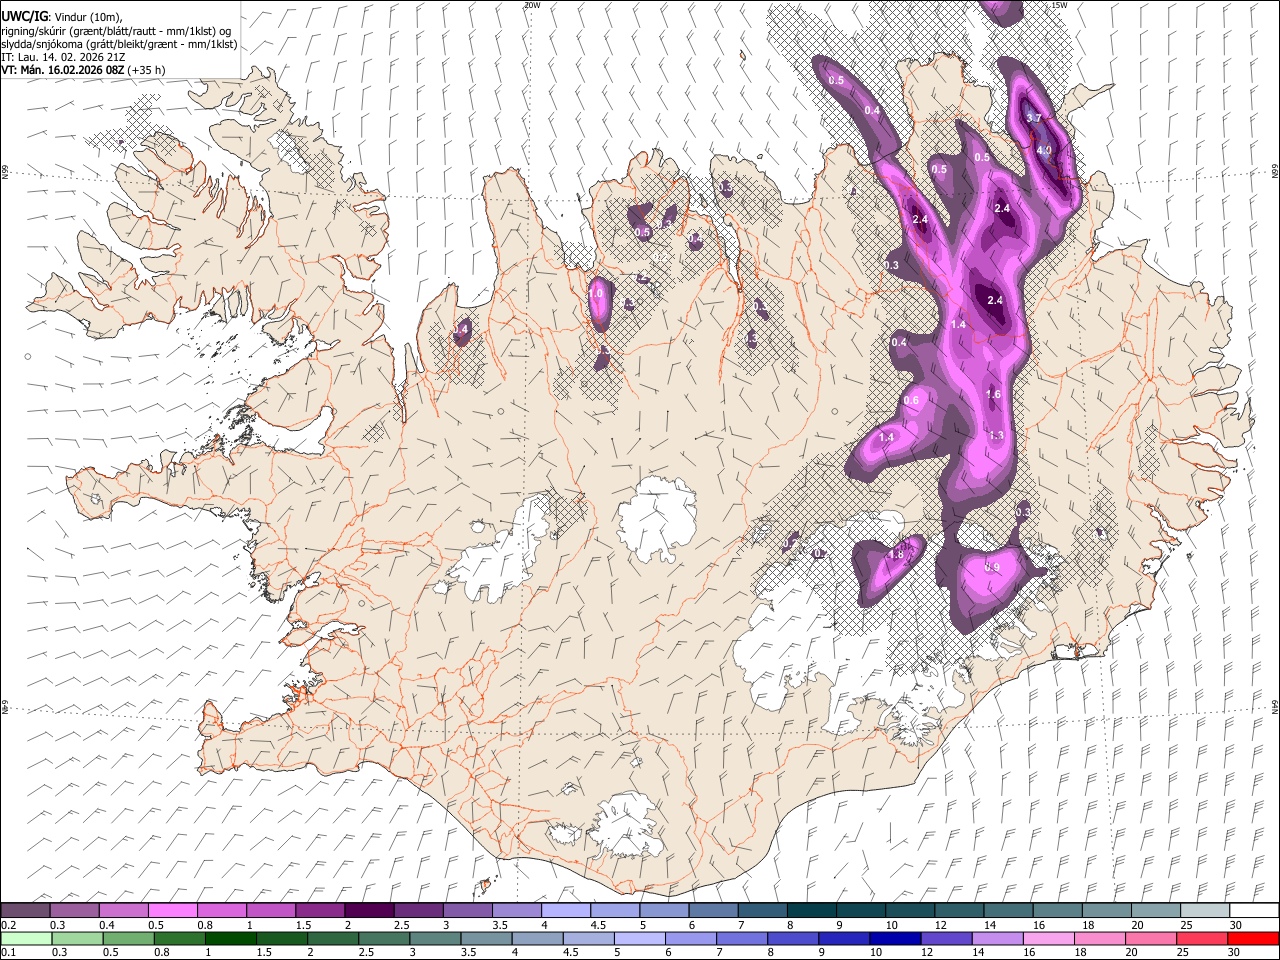Click the pale green rain swatch between 0.1 and 0.3
The image size is (1280, 960).
[x=26, y=938]
